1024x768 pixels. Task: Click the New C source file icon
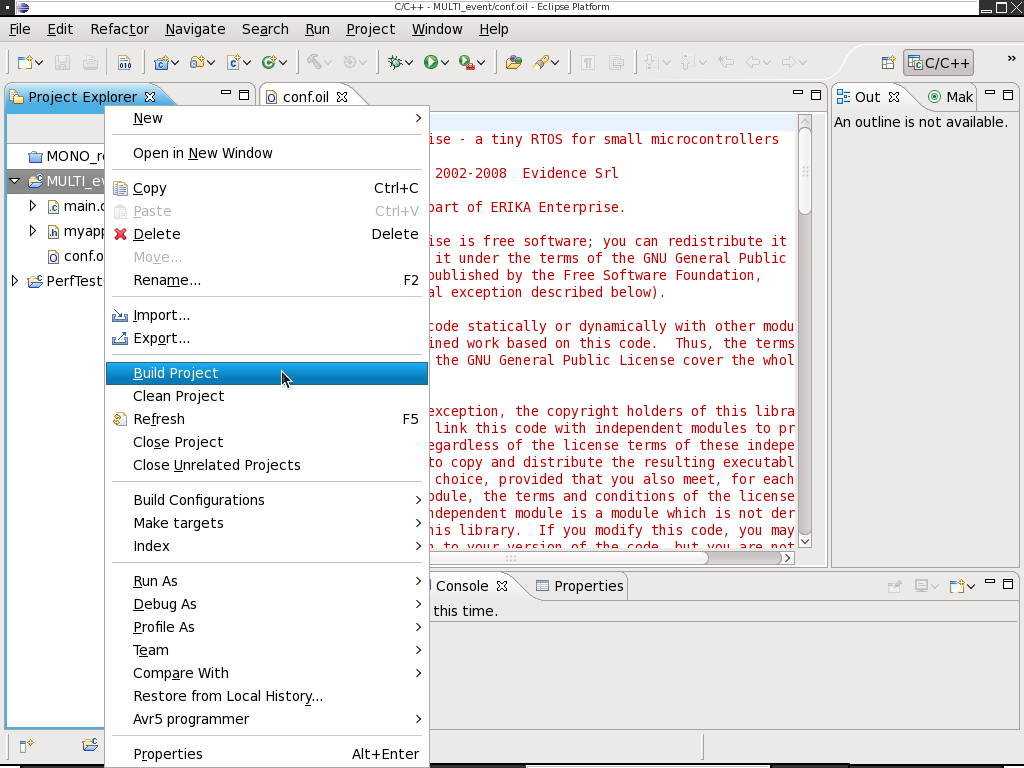pos(234,63)
